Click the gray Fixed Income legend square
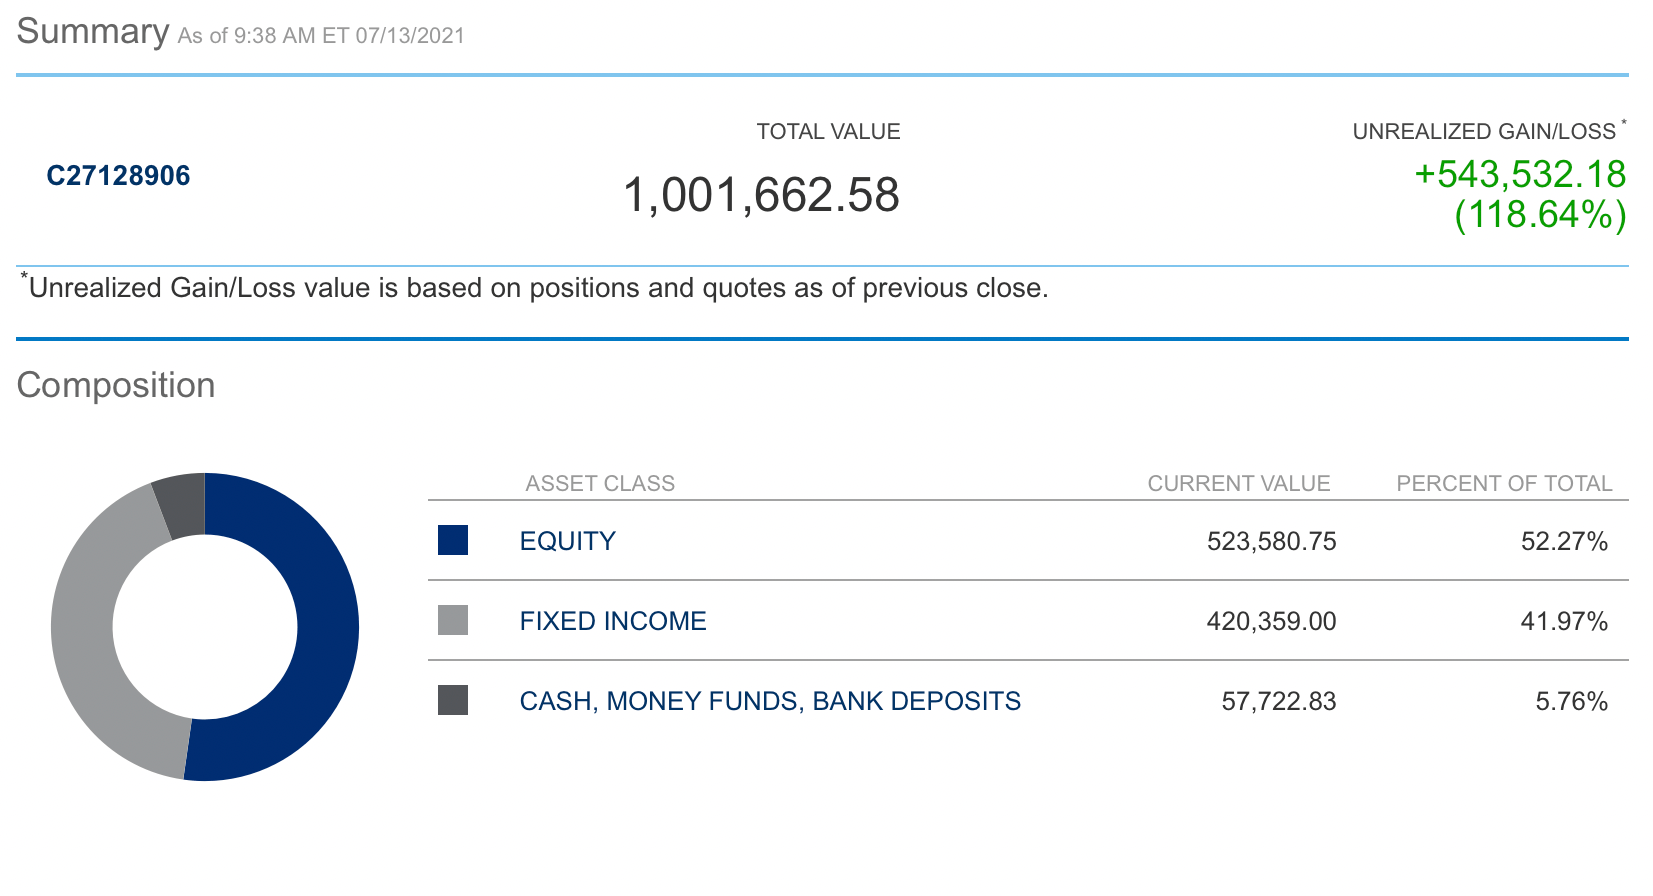Viewport: 1653px width, 896px height. (x=452, y=620)
